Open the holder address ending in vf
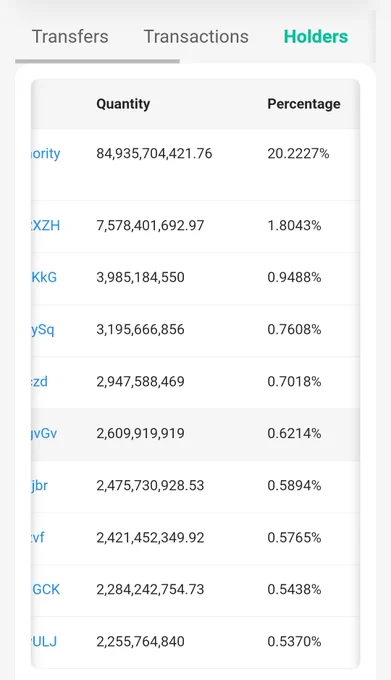This screenshot has width=391, height=680. pos(38,537)
